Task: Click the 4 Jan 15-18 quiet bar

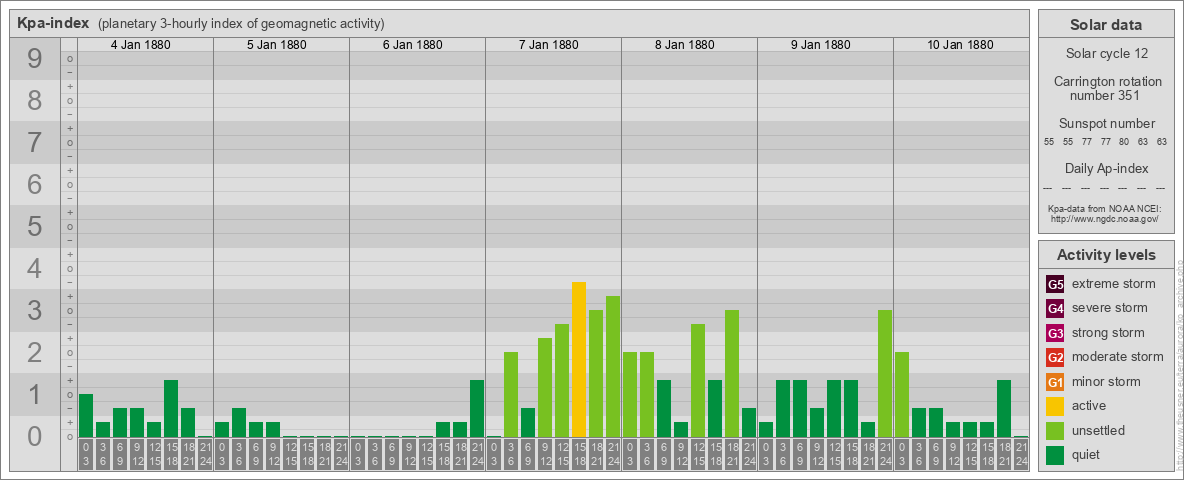Action: coord(171,408)
